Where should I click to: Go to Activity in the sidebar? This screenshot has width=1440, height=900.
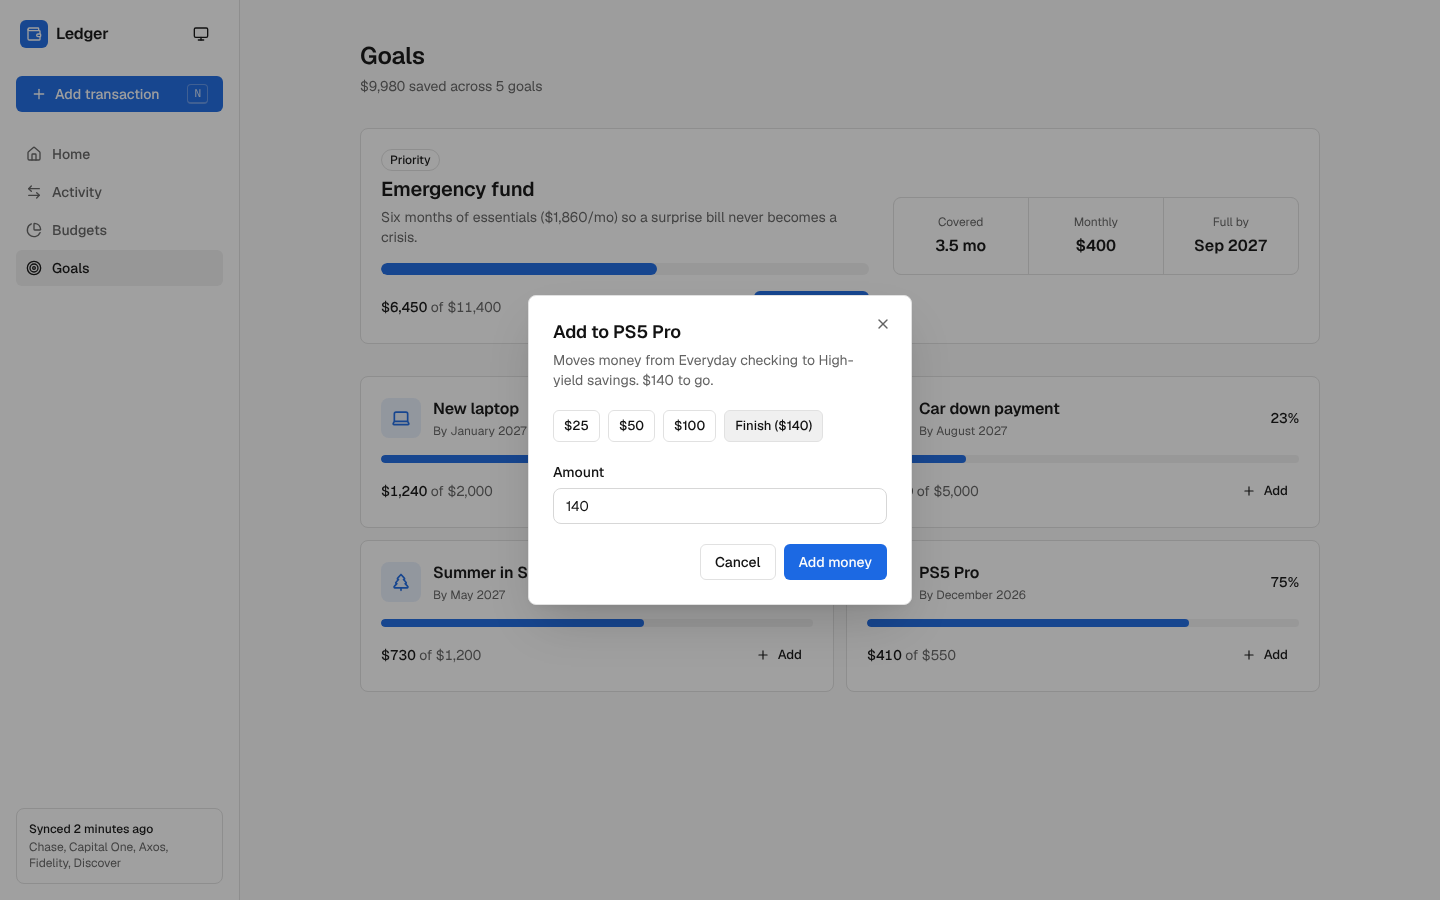119,192
